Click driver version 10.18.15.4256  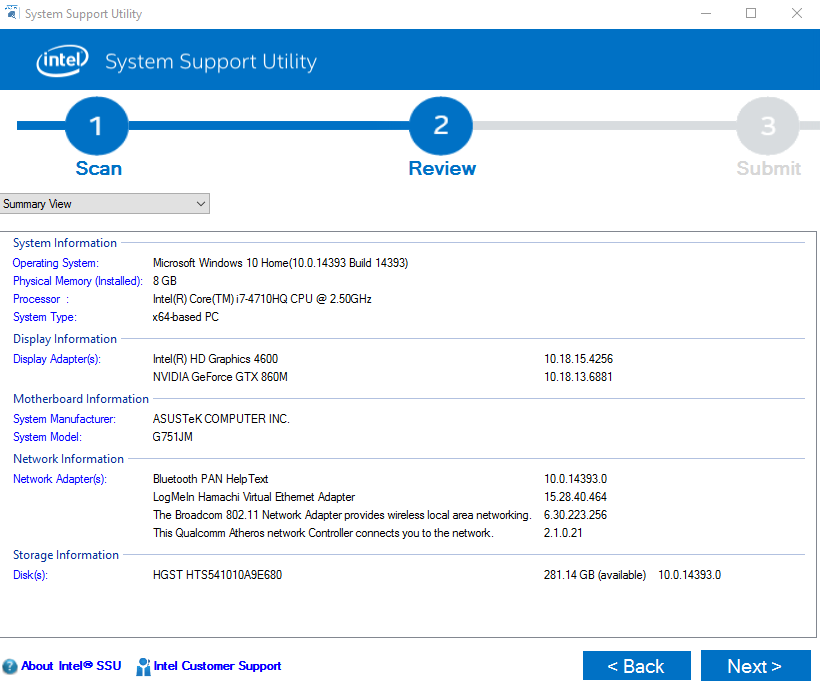point(578,359)
